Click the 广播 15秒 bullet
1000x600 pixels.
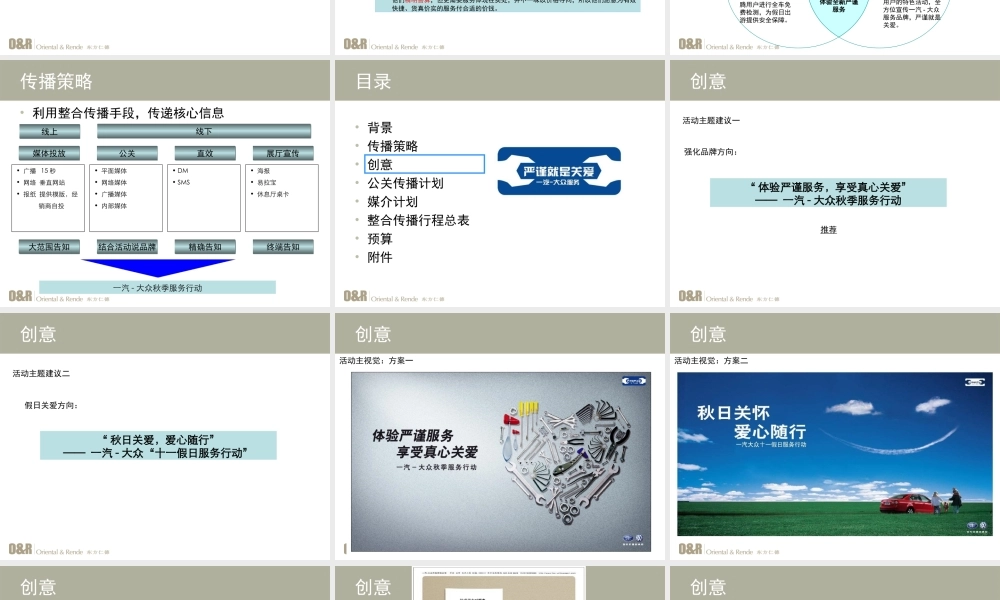[38, 171]
